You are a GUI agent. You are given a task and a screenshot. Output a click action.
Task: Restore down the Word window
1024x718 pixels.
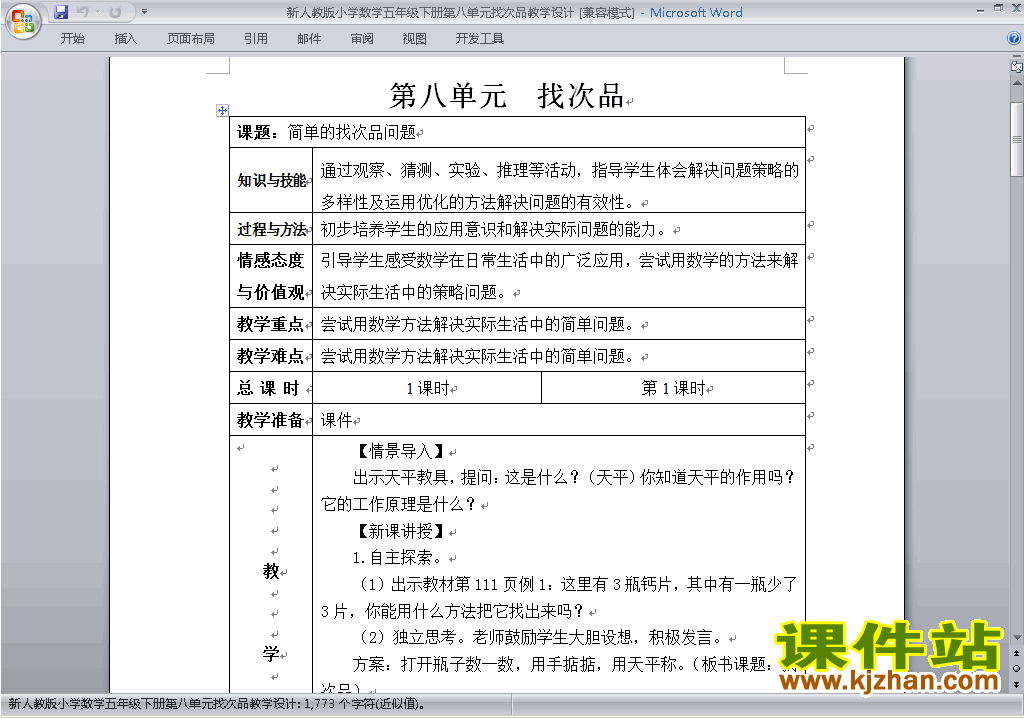998,8
